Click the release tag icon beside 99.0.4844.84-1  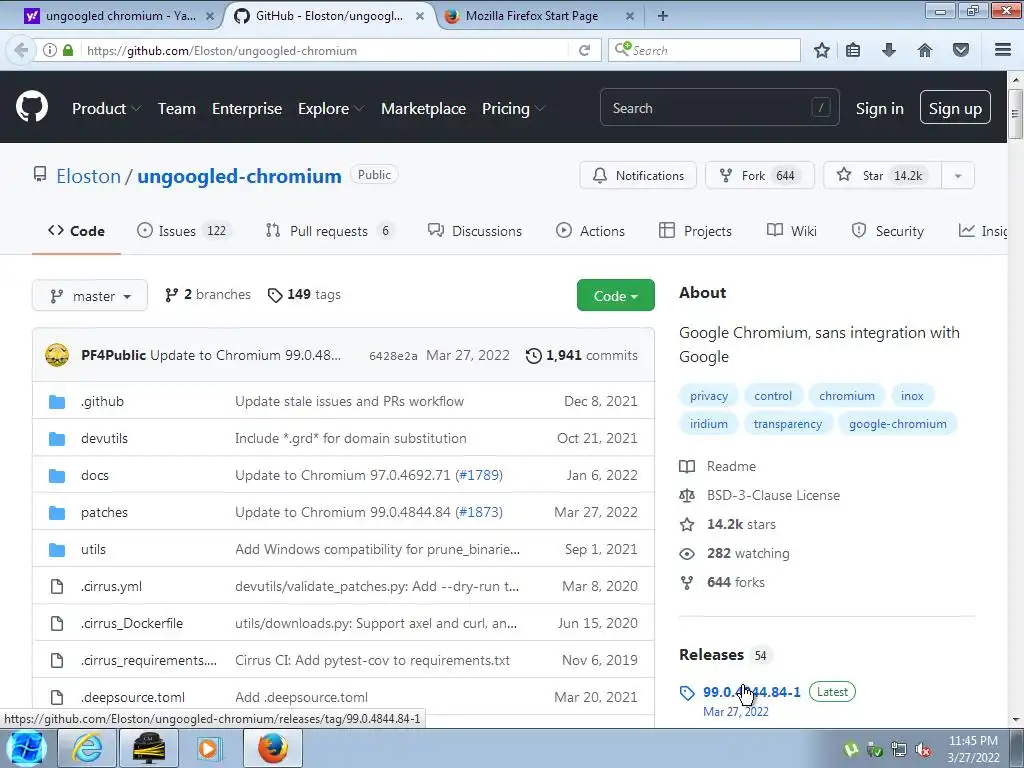[x=687, y=693]
